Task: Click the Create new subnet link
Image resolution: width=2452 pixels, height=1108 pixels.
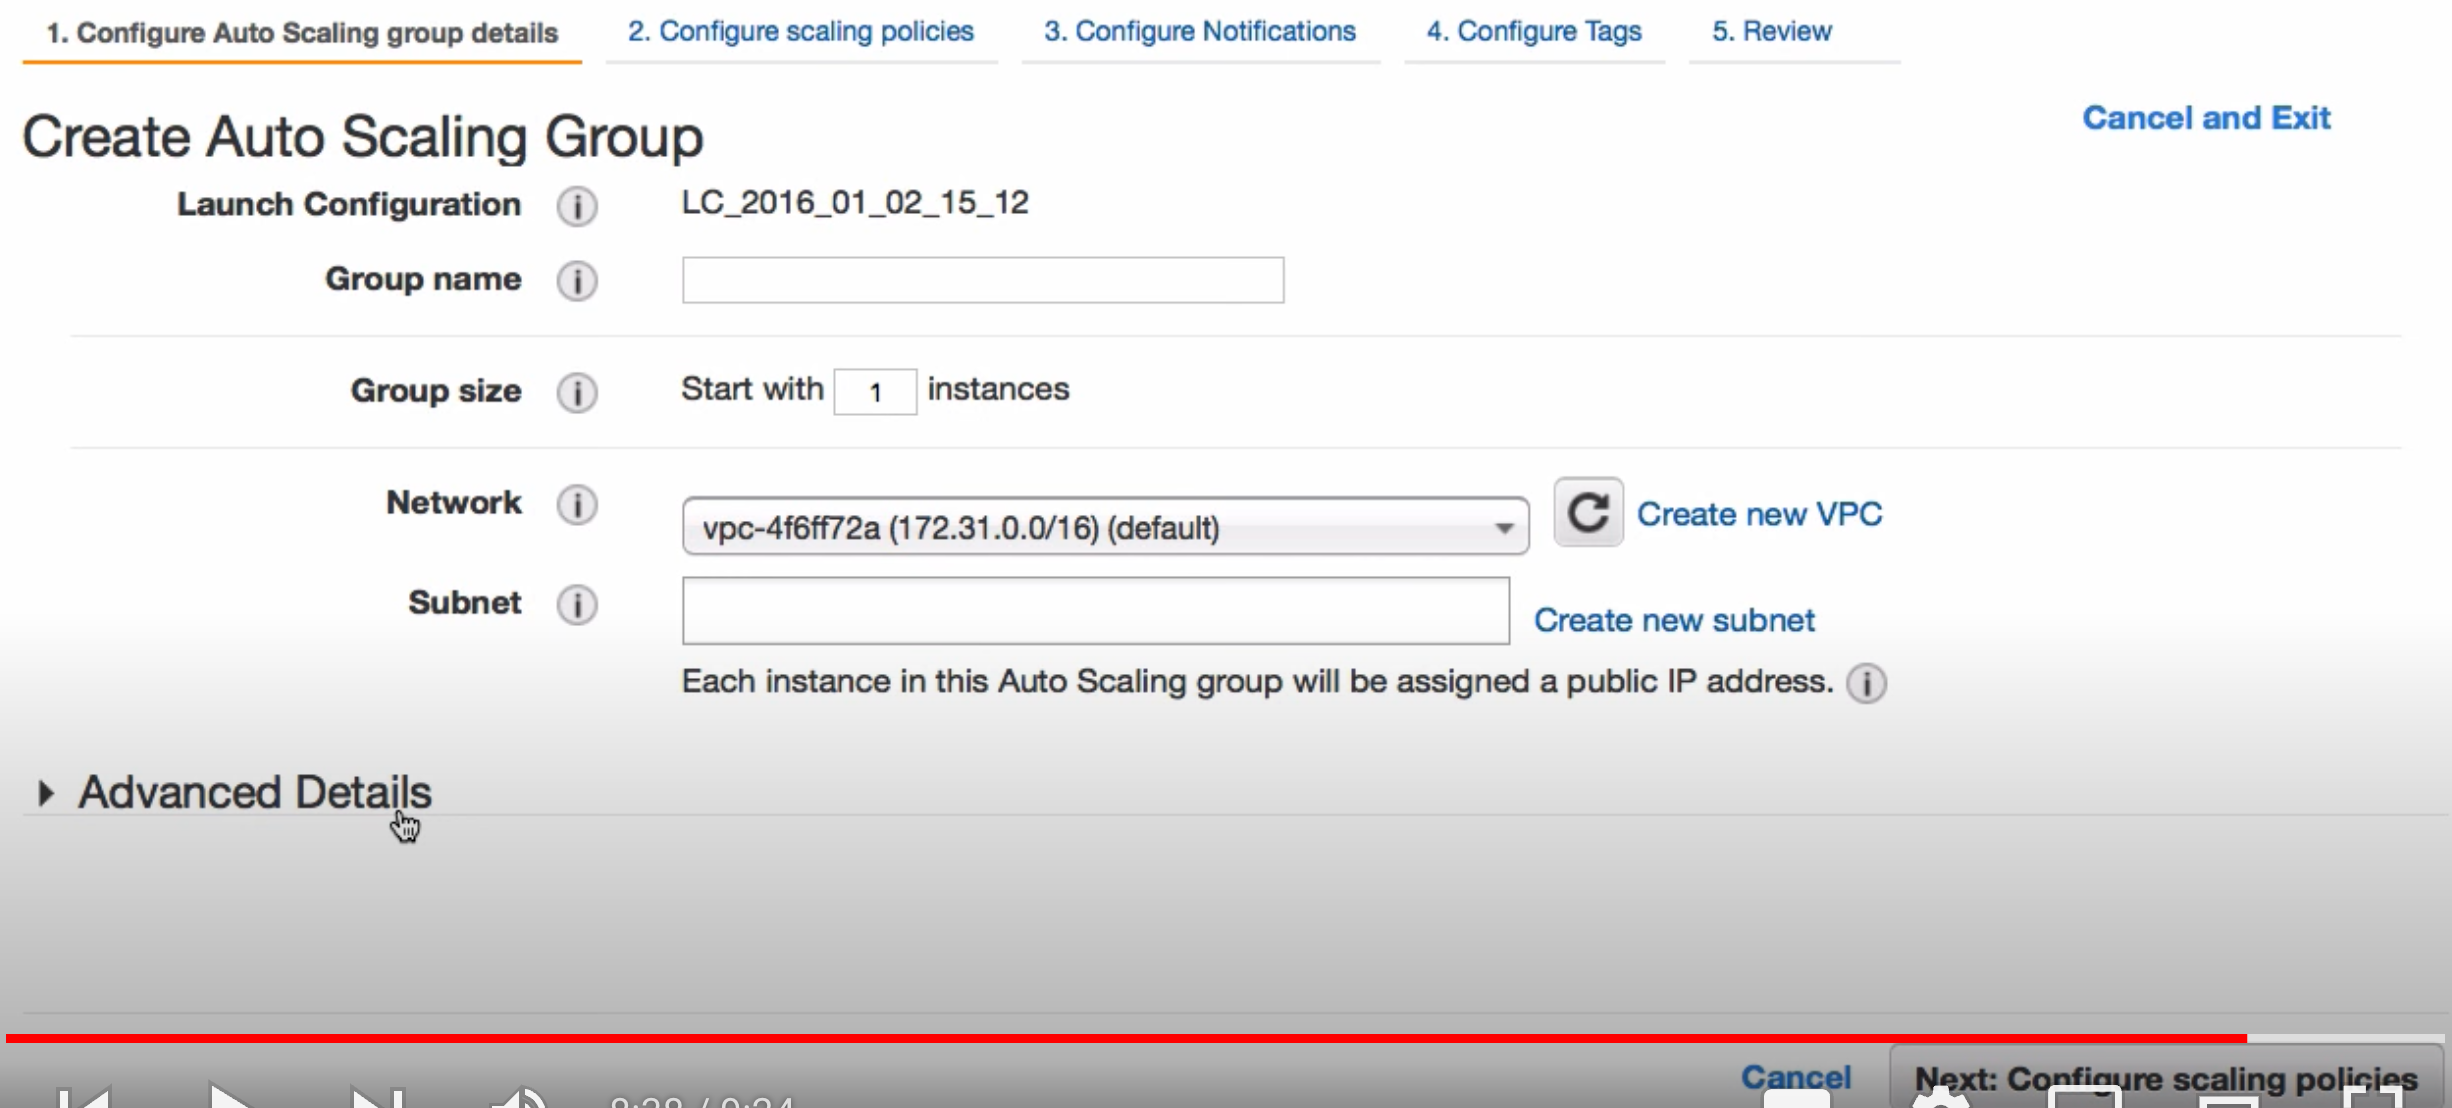Action: [x=1674, y=620]
